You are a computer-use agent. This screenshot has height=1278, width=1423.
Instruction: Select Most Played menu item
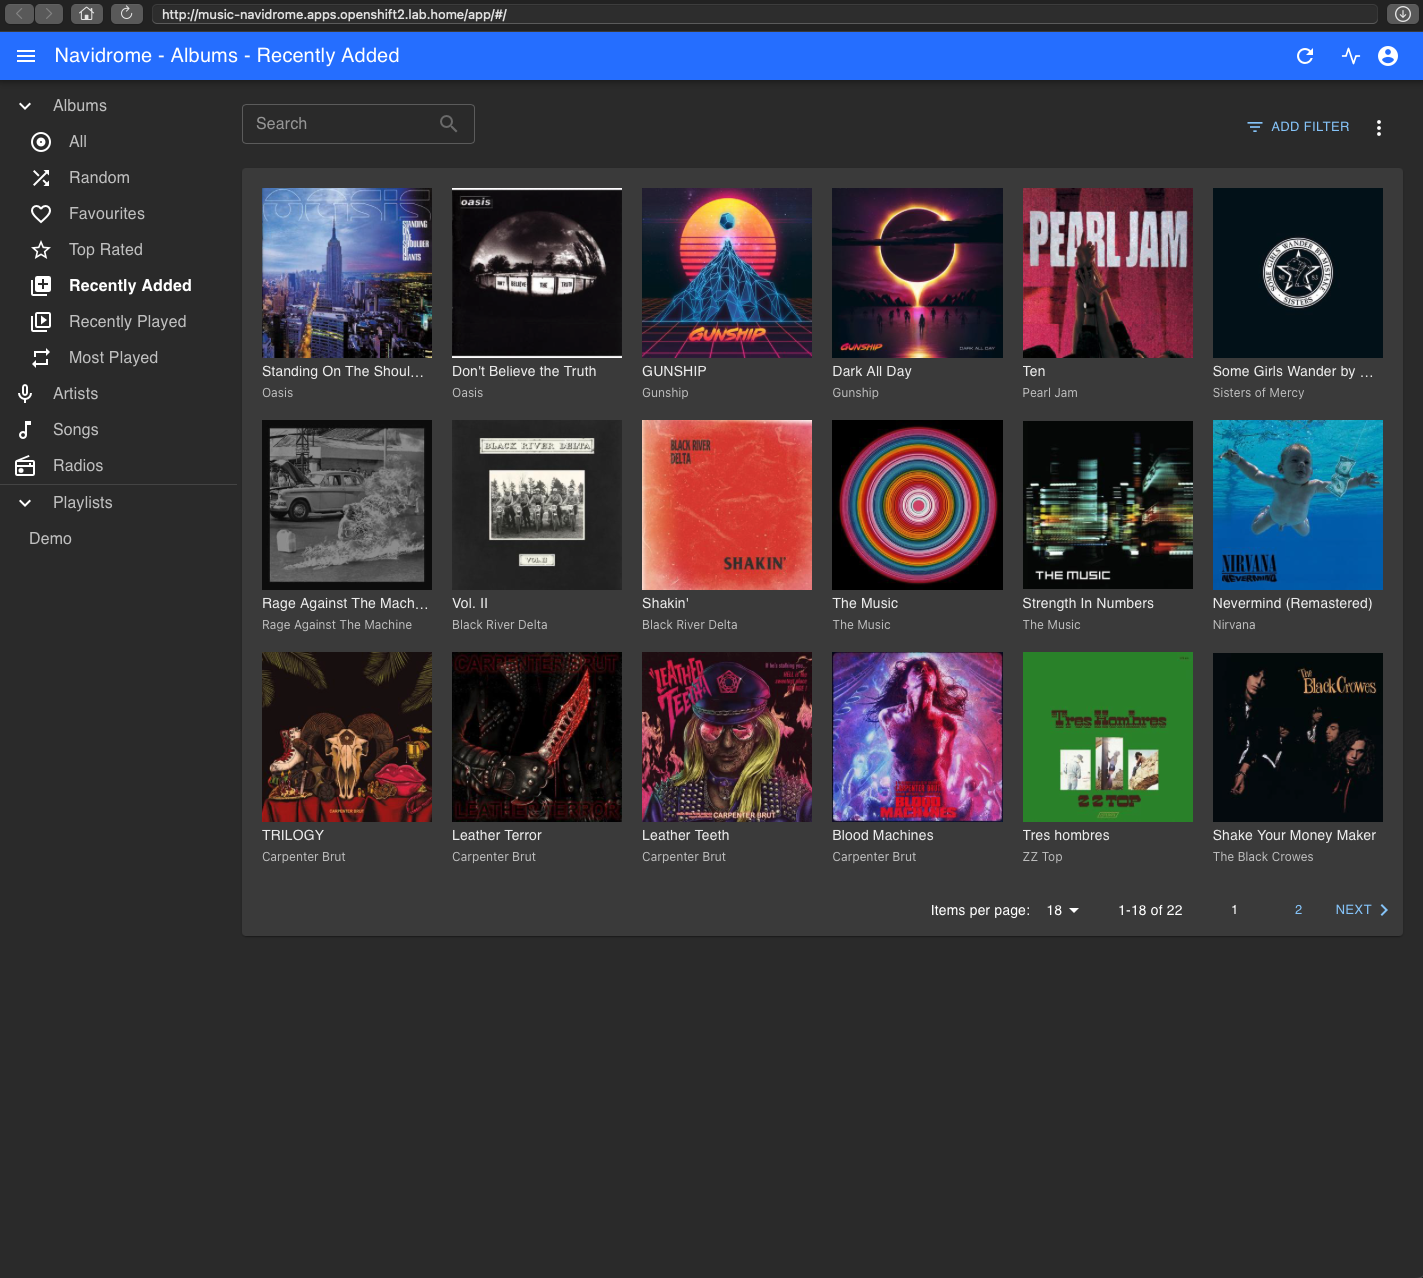tap(118, 358)
